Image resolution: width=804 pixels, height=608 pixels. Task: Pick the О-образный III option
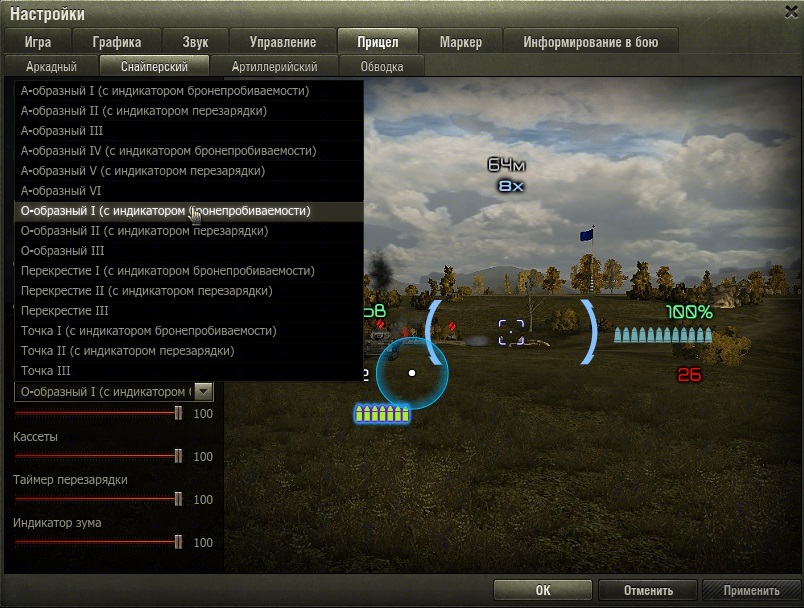189,251
